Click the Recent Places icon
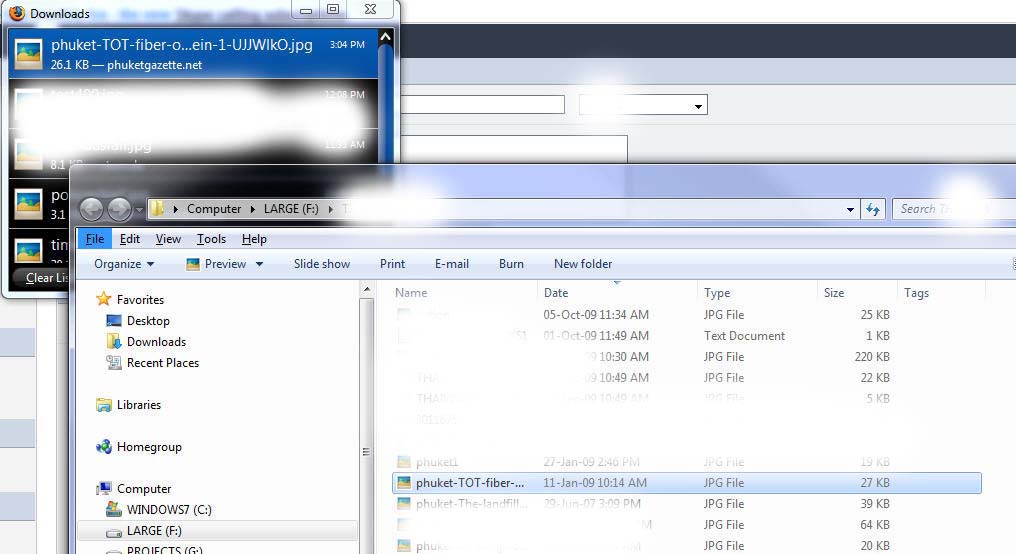Screen dimensions: 1016x554 pyautogui.click(x=114, y=362)
